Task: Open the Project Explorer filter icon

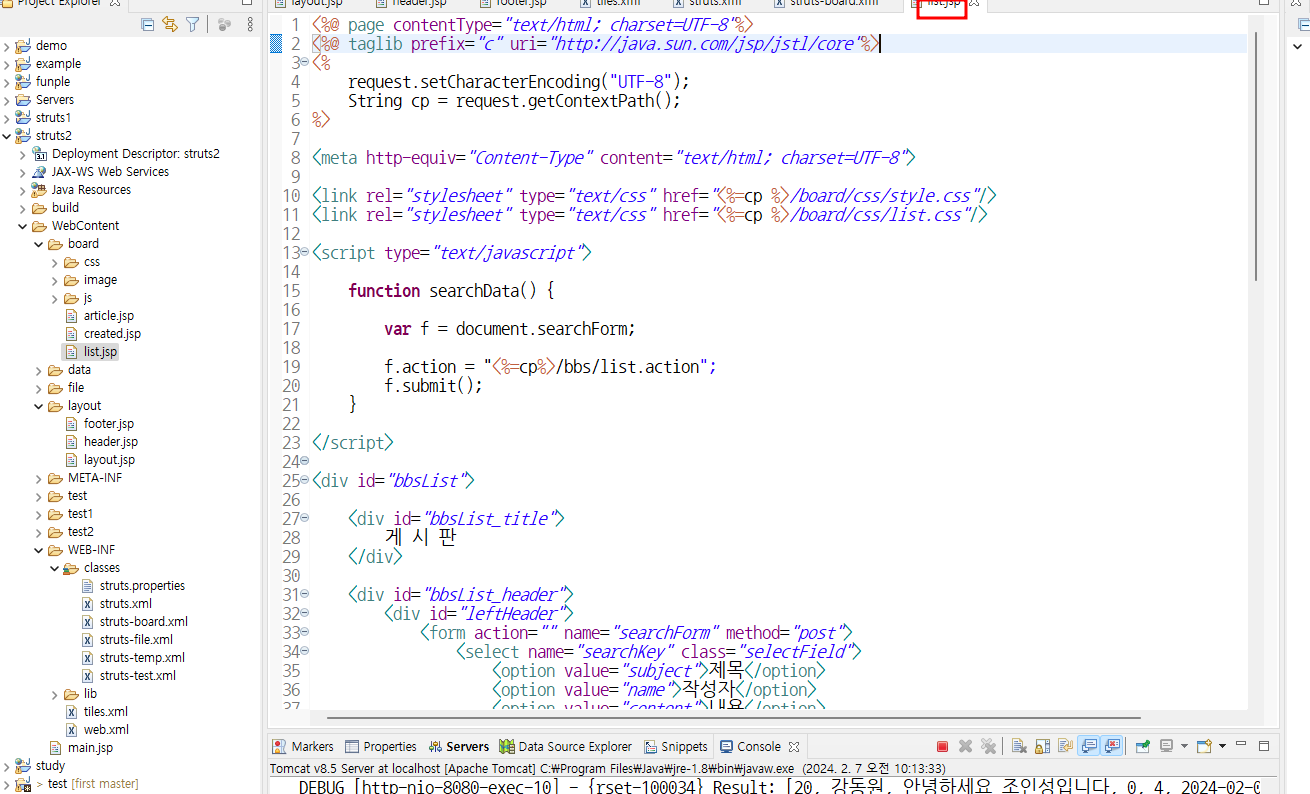Action: click(x=192, y=24)
